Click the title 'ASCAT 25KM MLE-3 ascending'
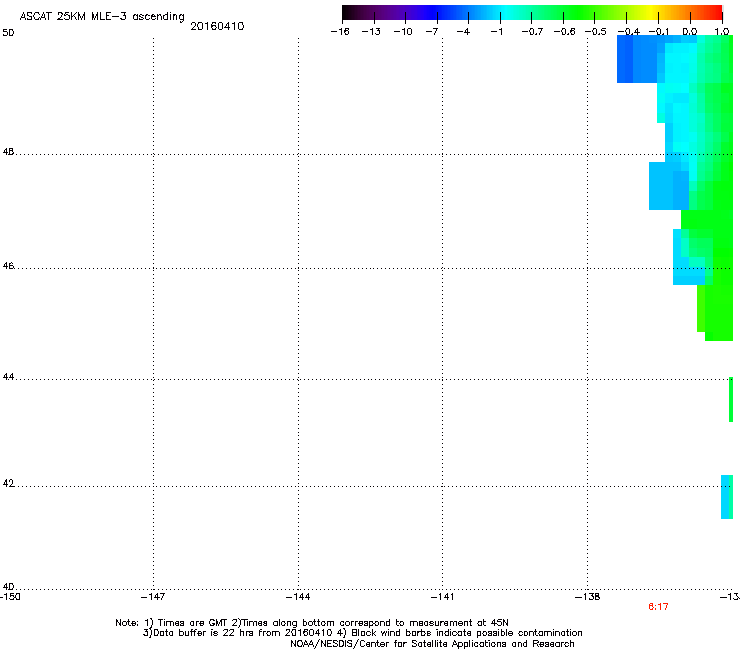Image resolution: width=740 pixels, height=650 pixels. pos(102,17)
